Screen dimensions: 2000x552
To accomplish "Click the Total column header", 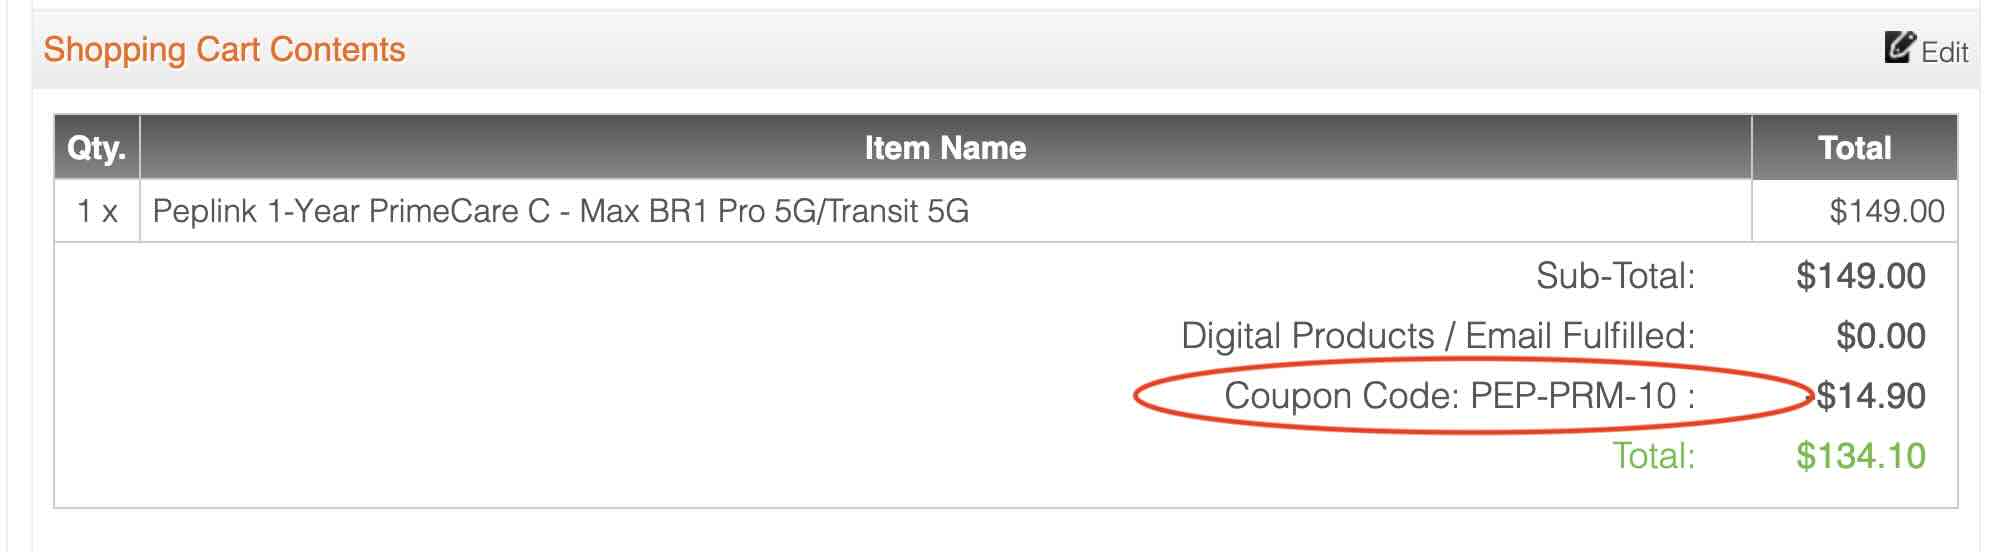I will click(x=1854, y=148).
